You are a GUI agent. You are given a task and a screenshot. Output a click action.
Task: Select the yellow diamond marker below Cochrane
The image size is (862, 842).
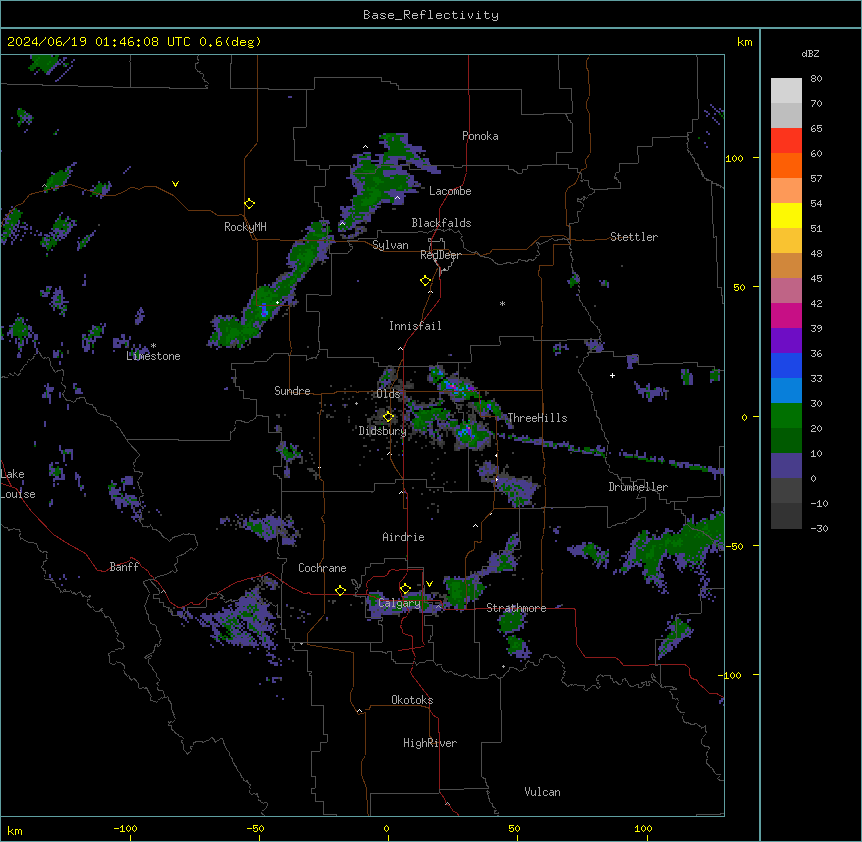[340, 590]
